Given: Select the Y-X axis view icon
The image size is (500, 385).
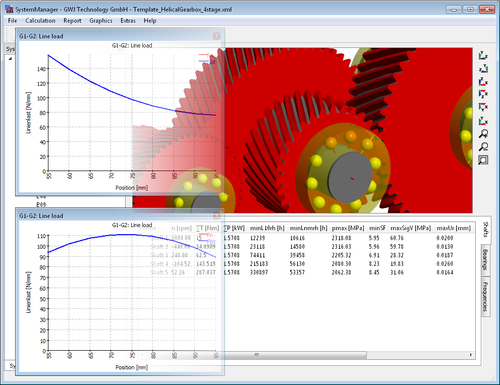Looking at the screenshot, I should tap(483, 120).
